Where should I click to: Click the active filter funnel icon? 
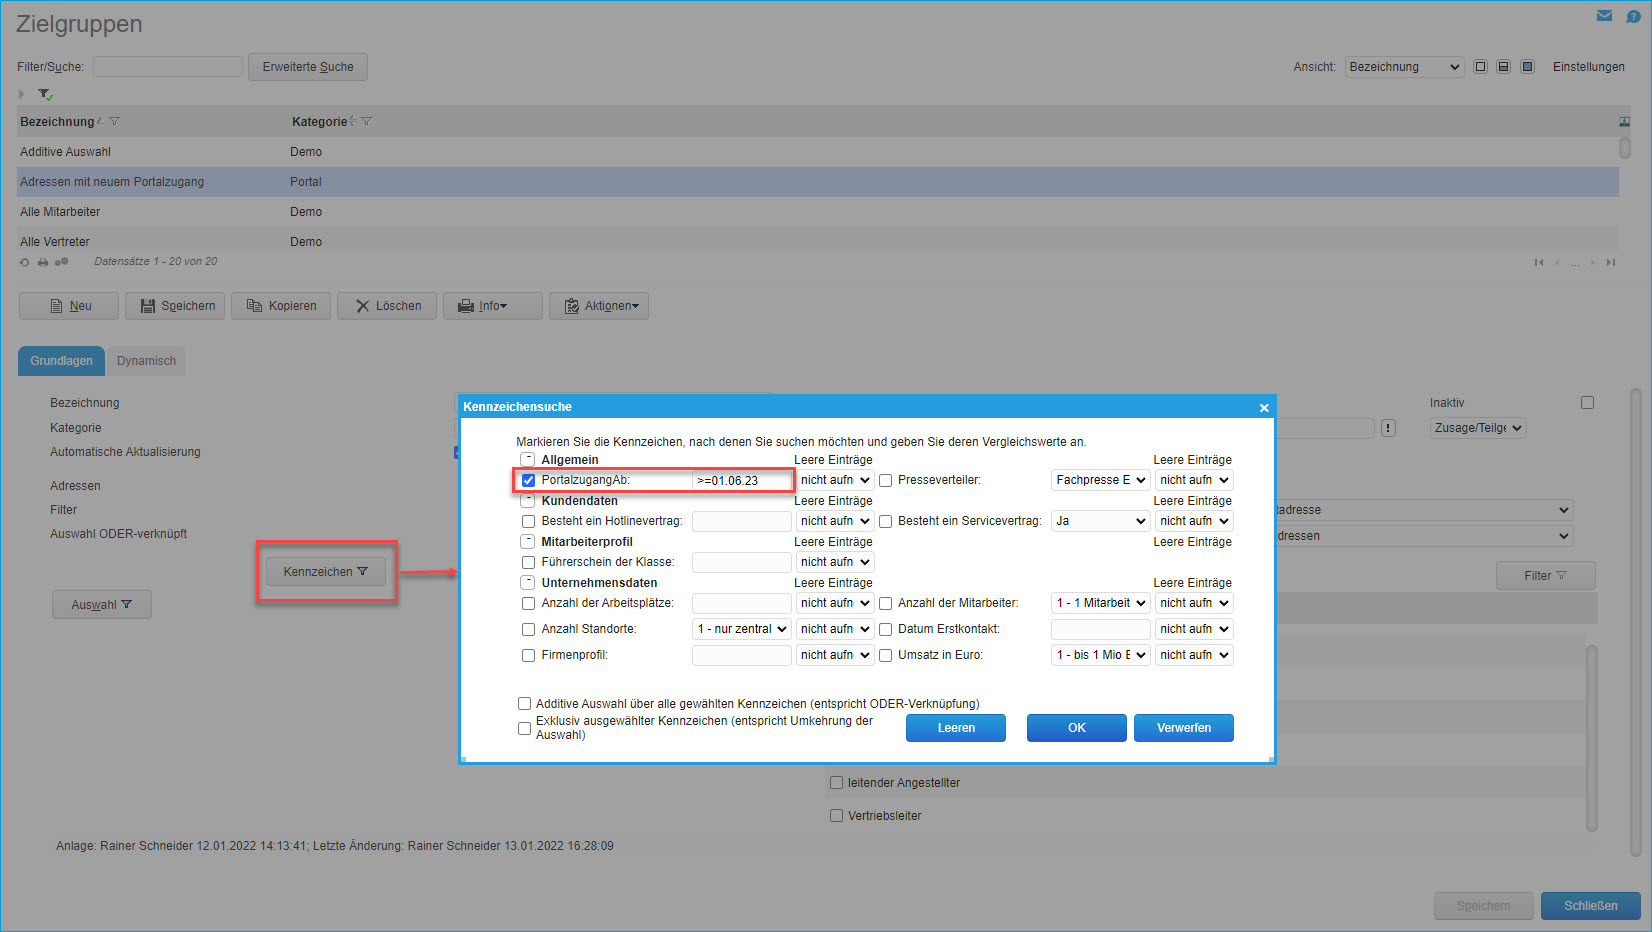click(45, 94)
